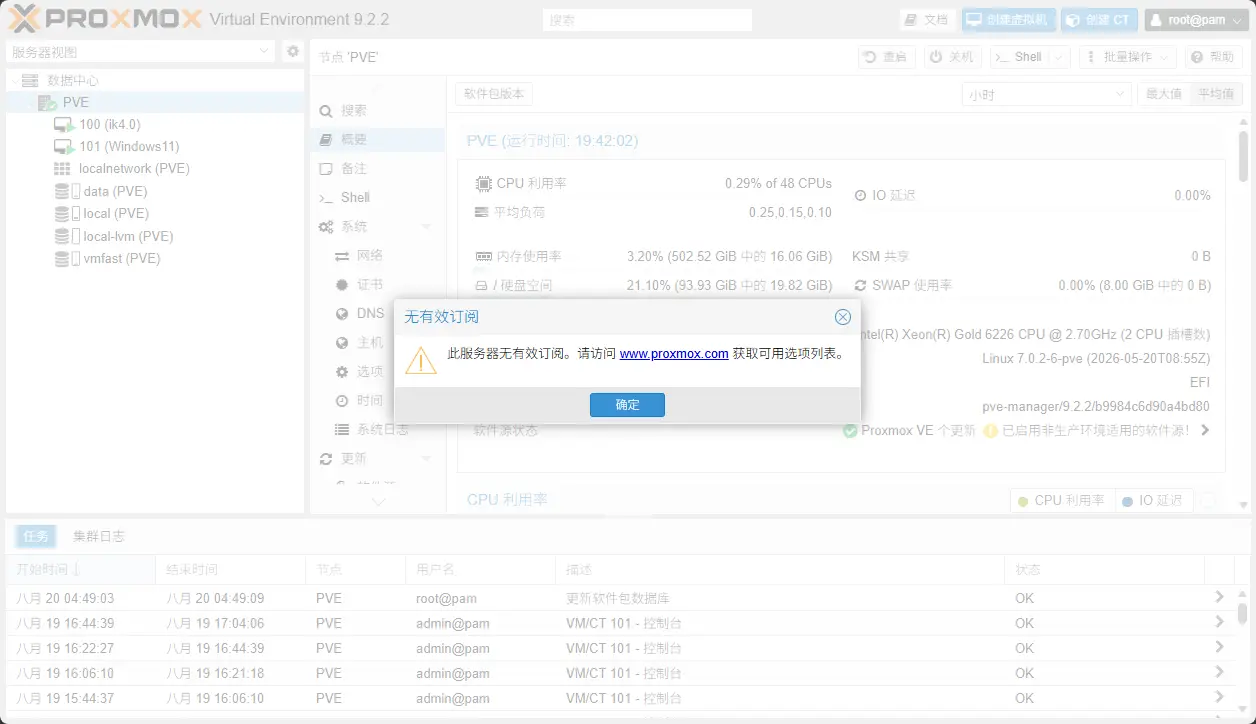Viewport: 1256px width, 724px height.
Task: Click the tree settings gear icon
Action: pyautogui.click(x=292, y=51)
